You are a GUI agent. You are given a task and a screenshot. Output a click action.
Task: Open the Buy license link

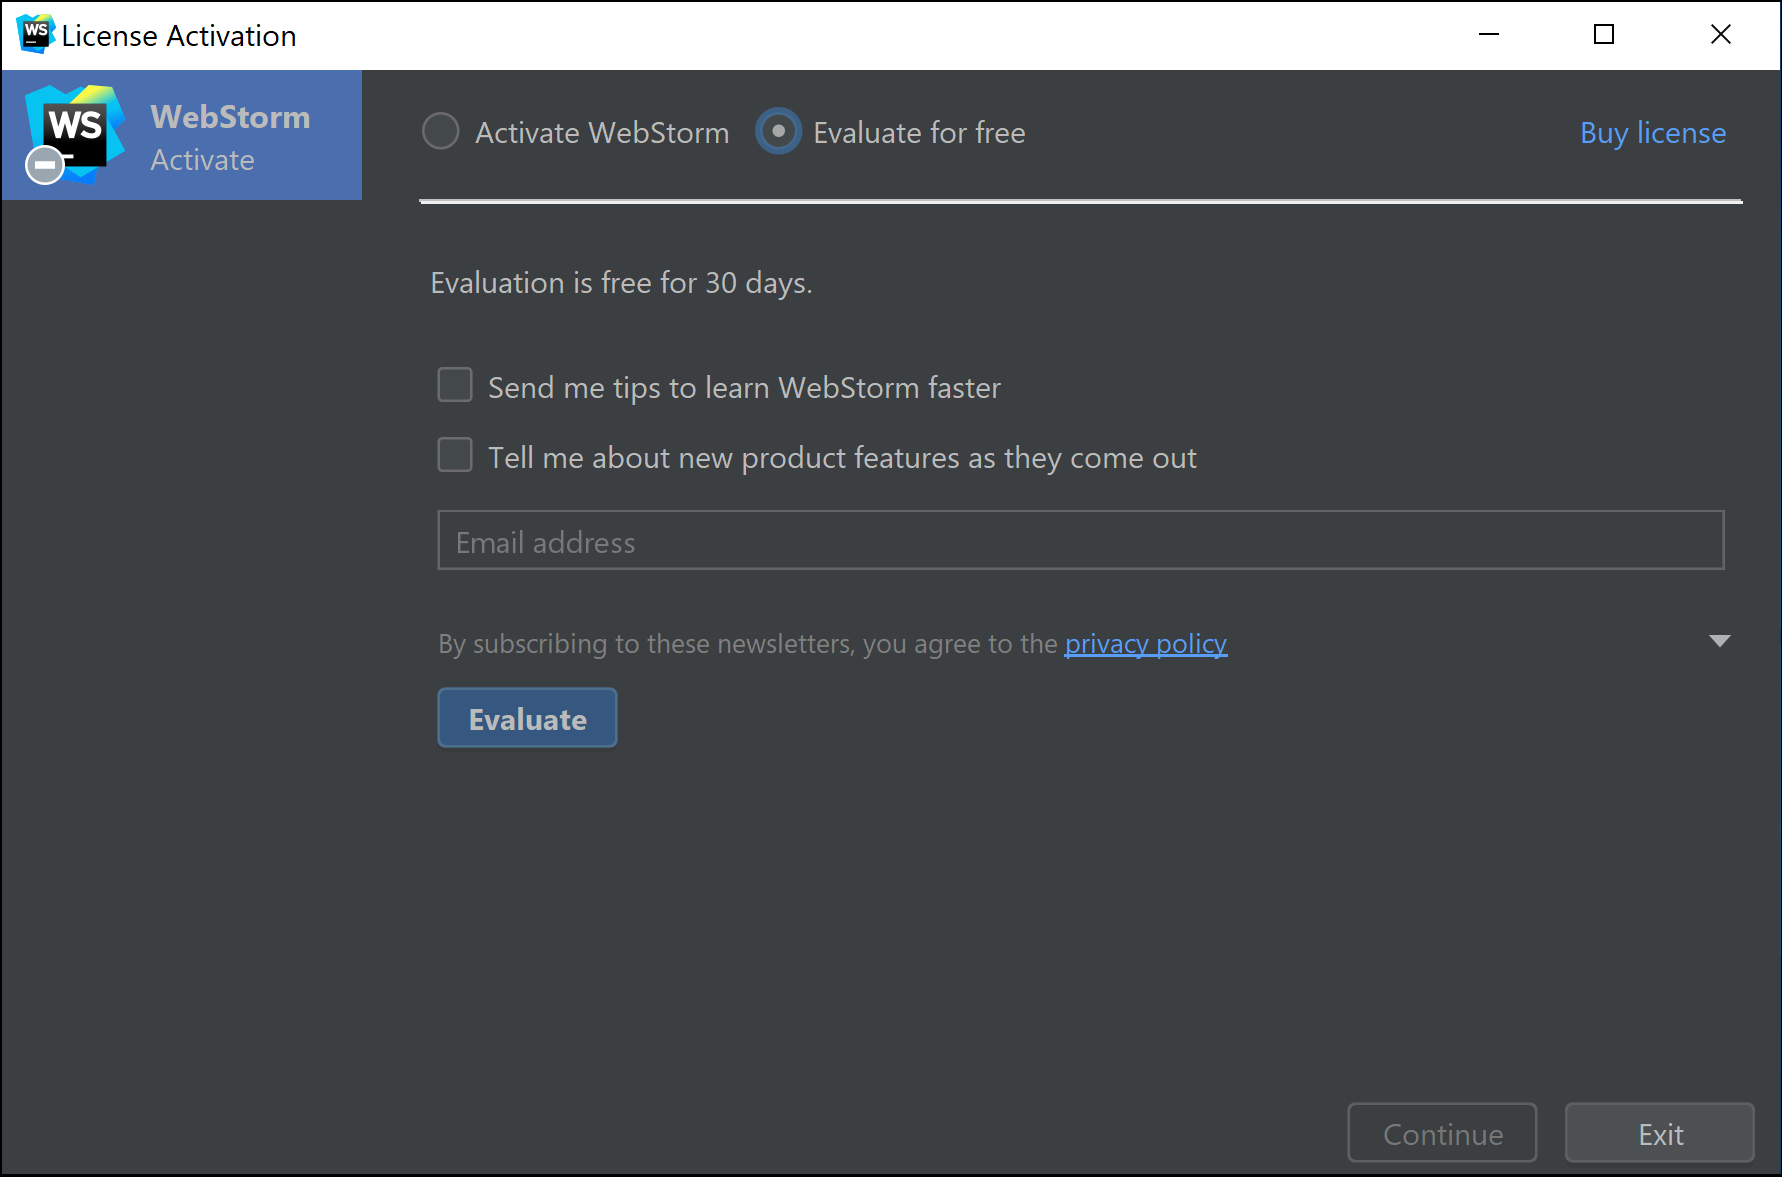pyautogui.click(x=1652, y=133)
